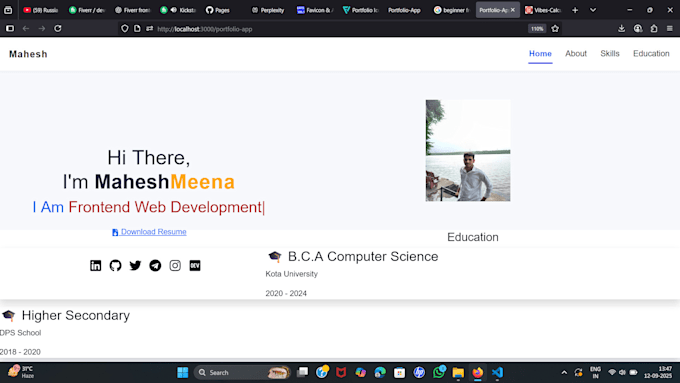
Task: Click the Mahesh site logo
Action: [28, 54]
